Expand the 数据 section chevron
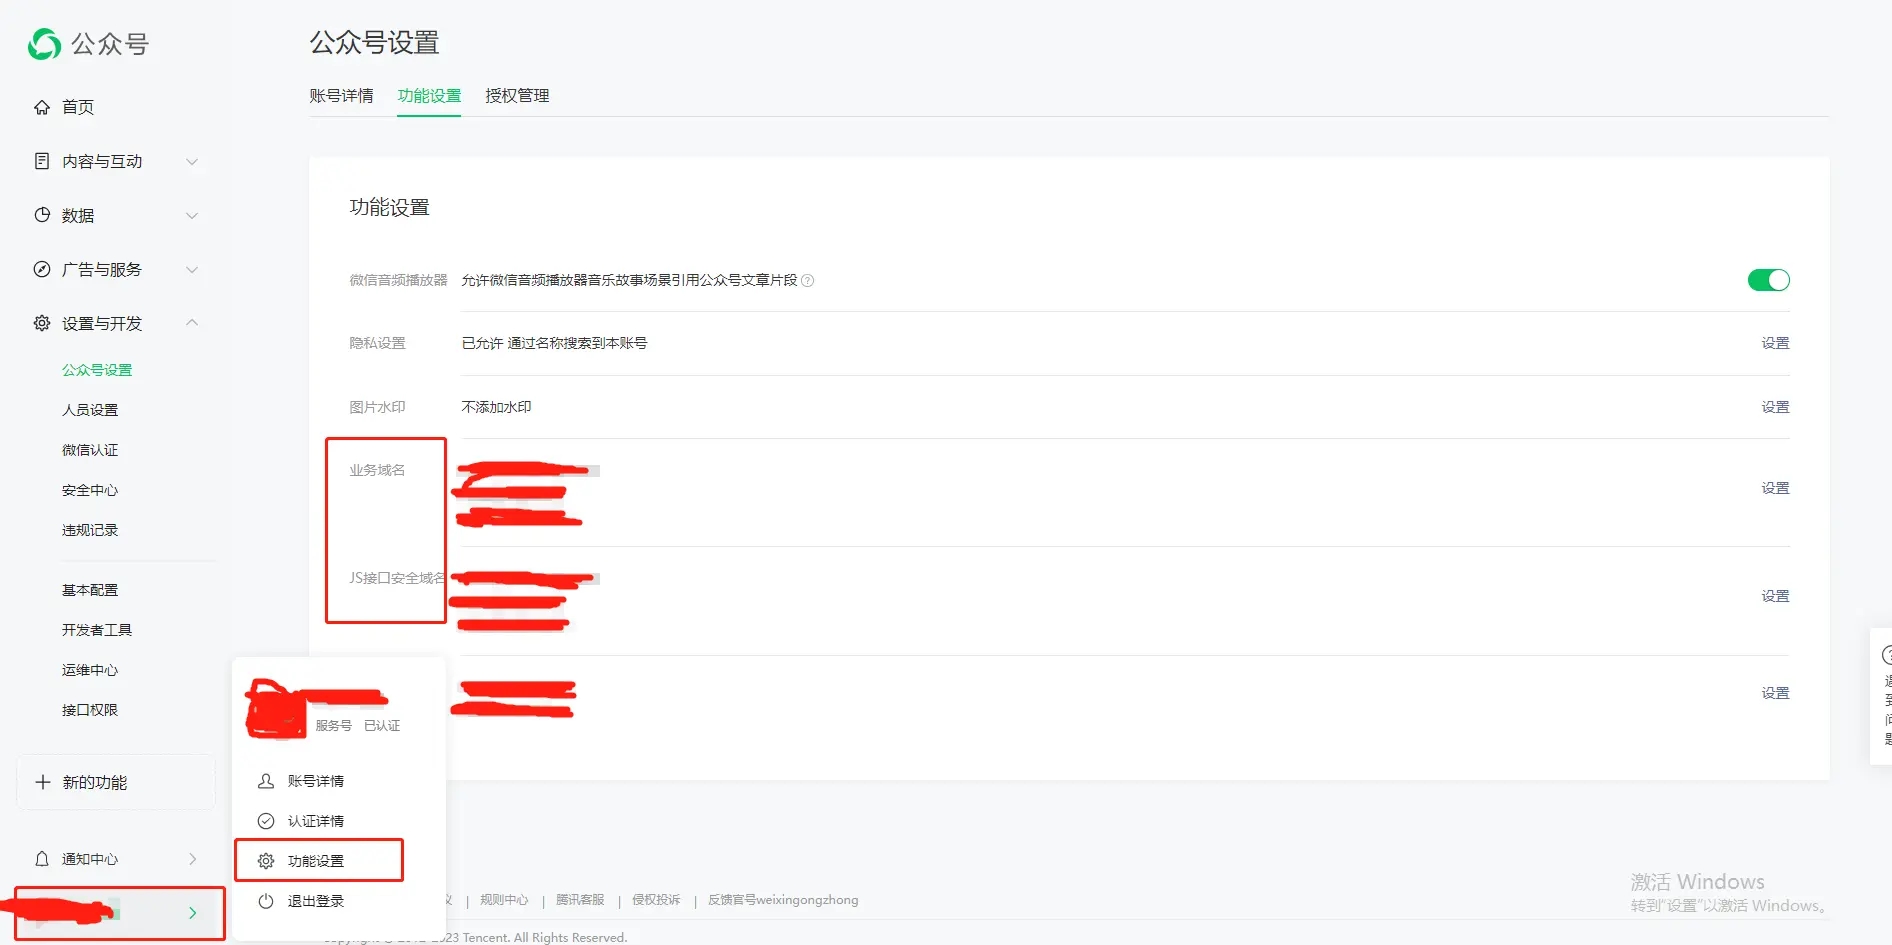This screenshot has width=1892, height=945. click(x=192, y=215)
